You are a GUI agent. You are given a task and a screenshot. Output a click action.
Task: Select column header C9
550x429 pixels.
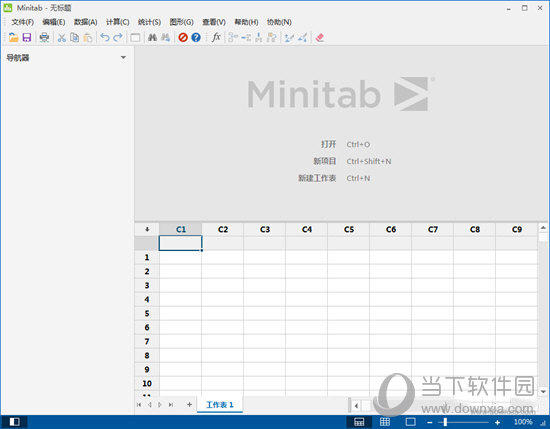tap(516, 229)
